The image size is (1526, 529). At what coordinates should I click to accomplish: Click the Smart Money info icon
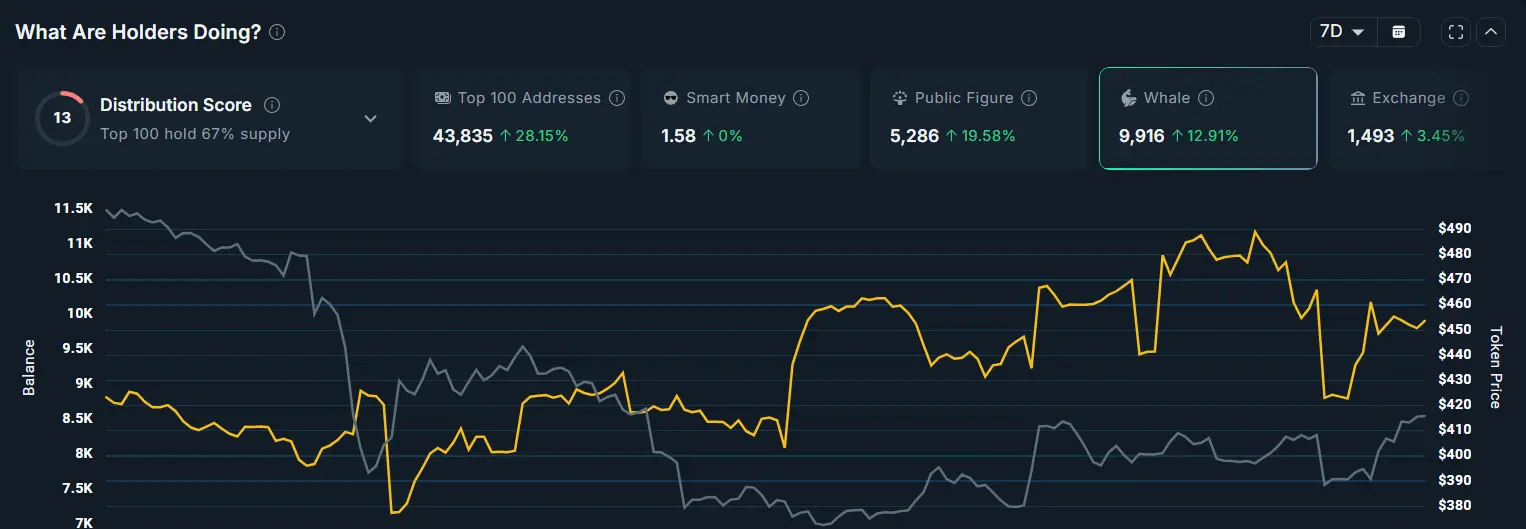click(x=801, y=98)
